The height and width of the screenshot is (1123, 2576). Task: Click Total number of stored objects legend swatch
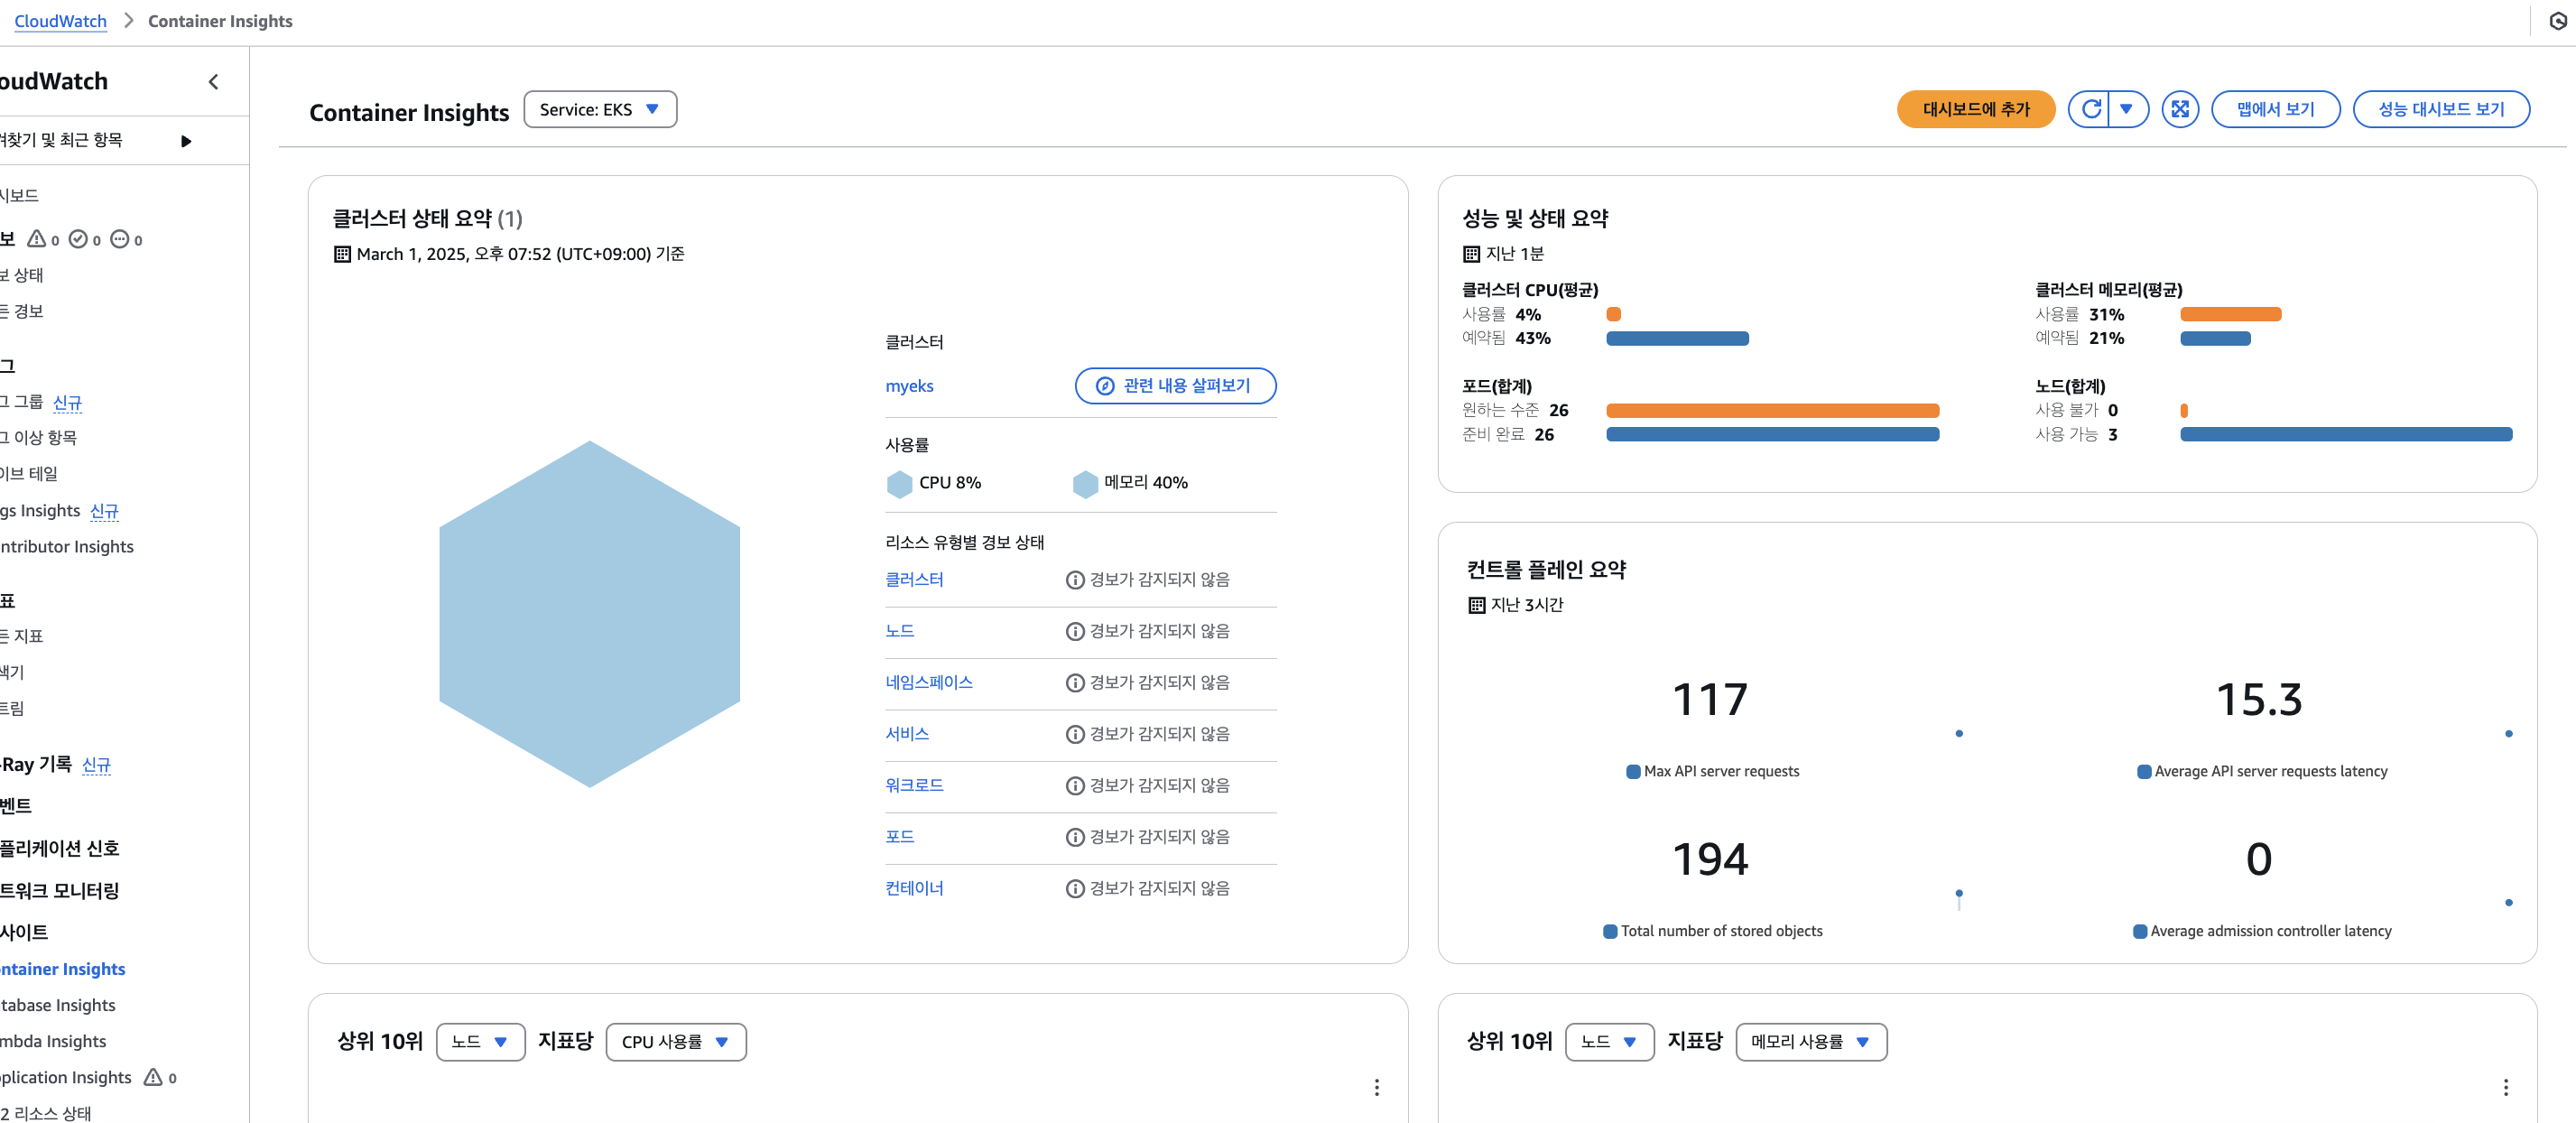[x=1610, y=932]
